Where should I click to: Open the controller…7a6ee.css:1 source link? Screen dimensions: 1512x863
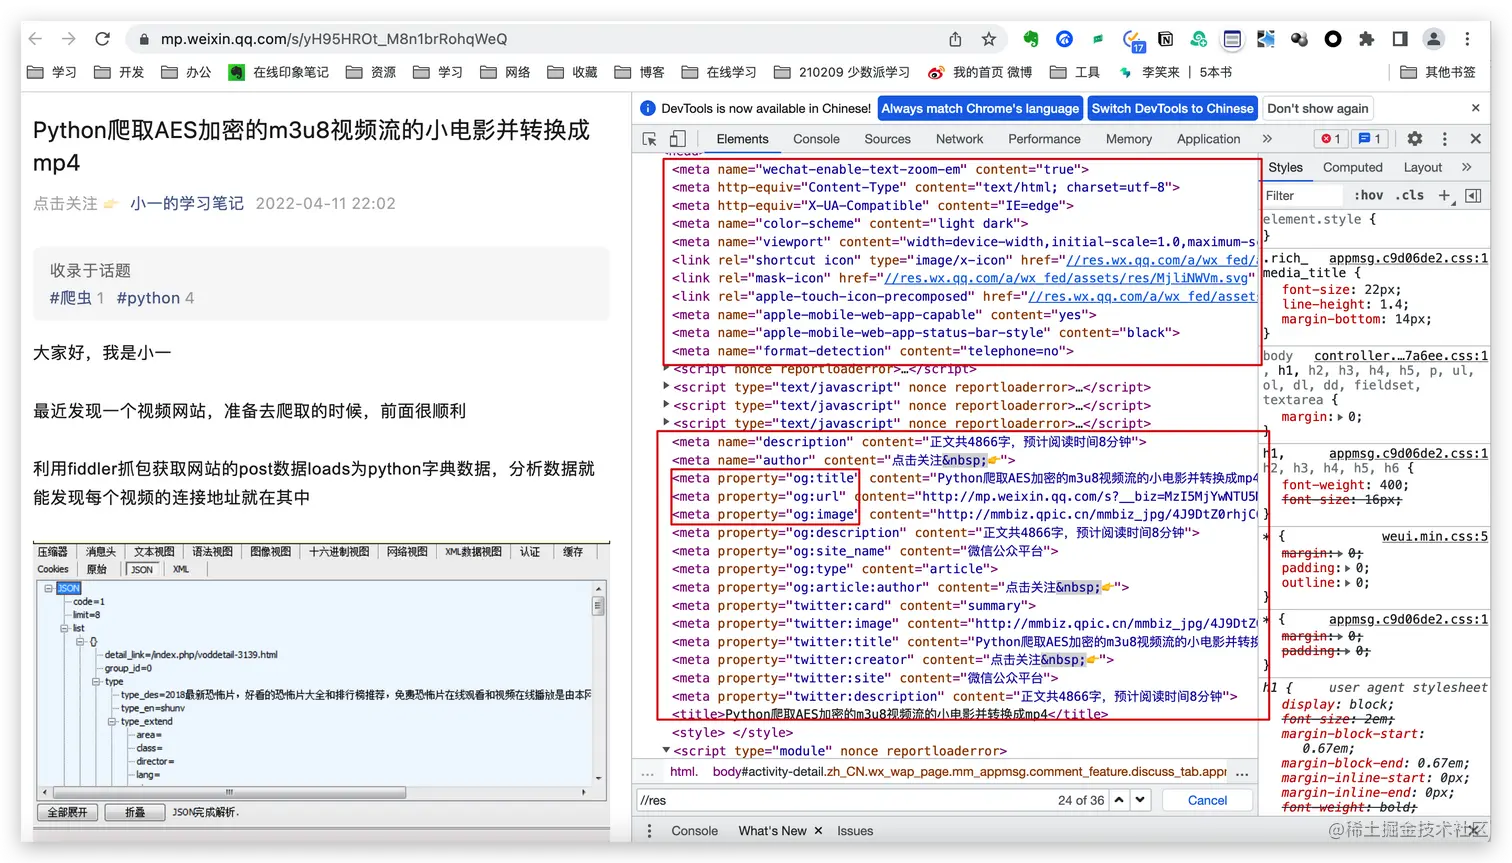[1400, 355]
